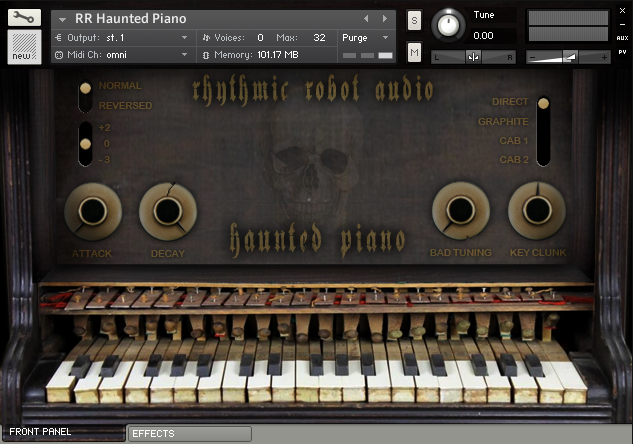The height and width of the screenshot is (444, 633).
Task: Solo the instrument with S button
Action: [x=414, y=20]
